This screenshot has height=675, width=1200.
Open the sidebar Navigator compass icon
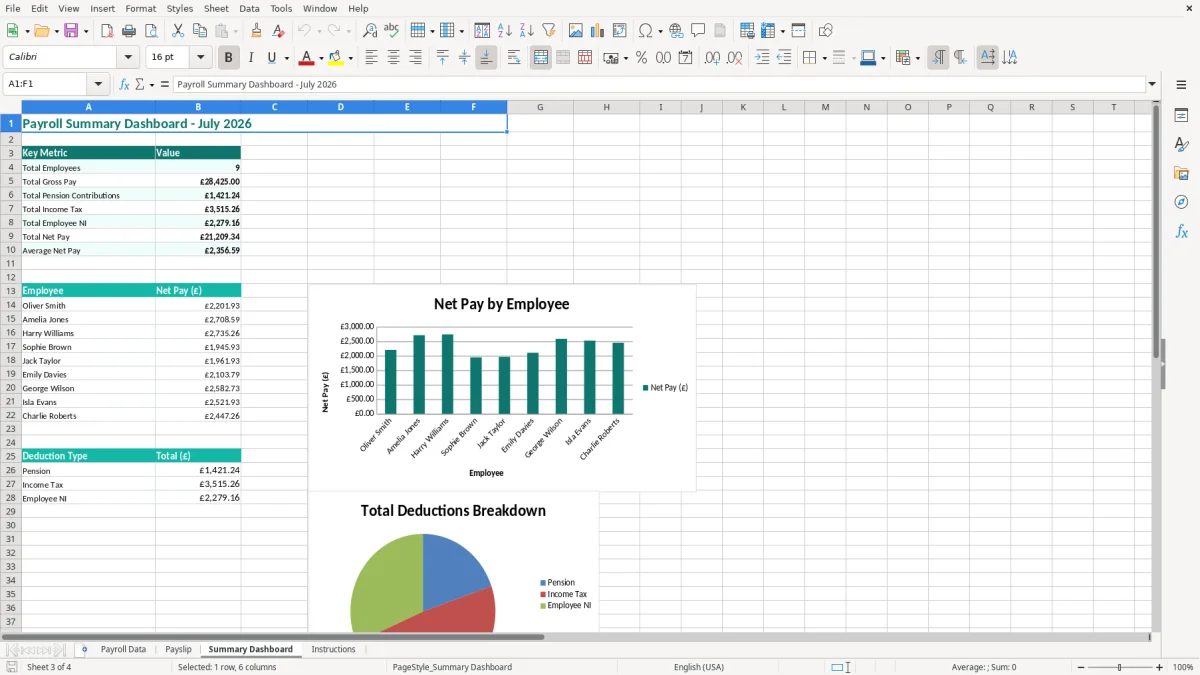[x=1181, y=202]
